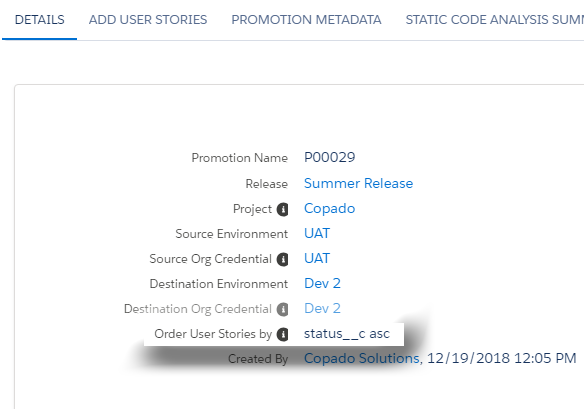
Task: Click the Promotion Name field label
Action: 239,158
